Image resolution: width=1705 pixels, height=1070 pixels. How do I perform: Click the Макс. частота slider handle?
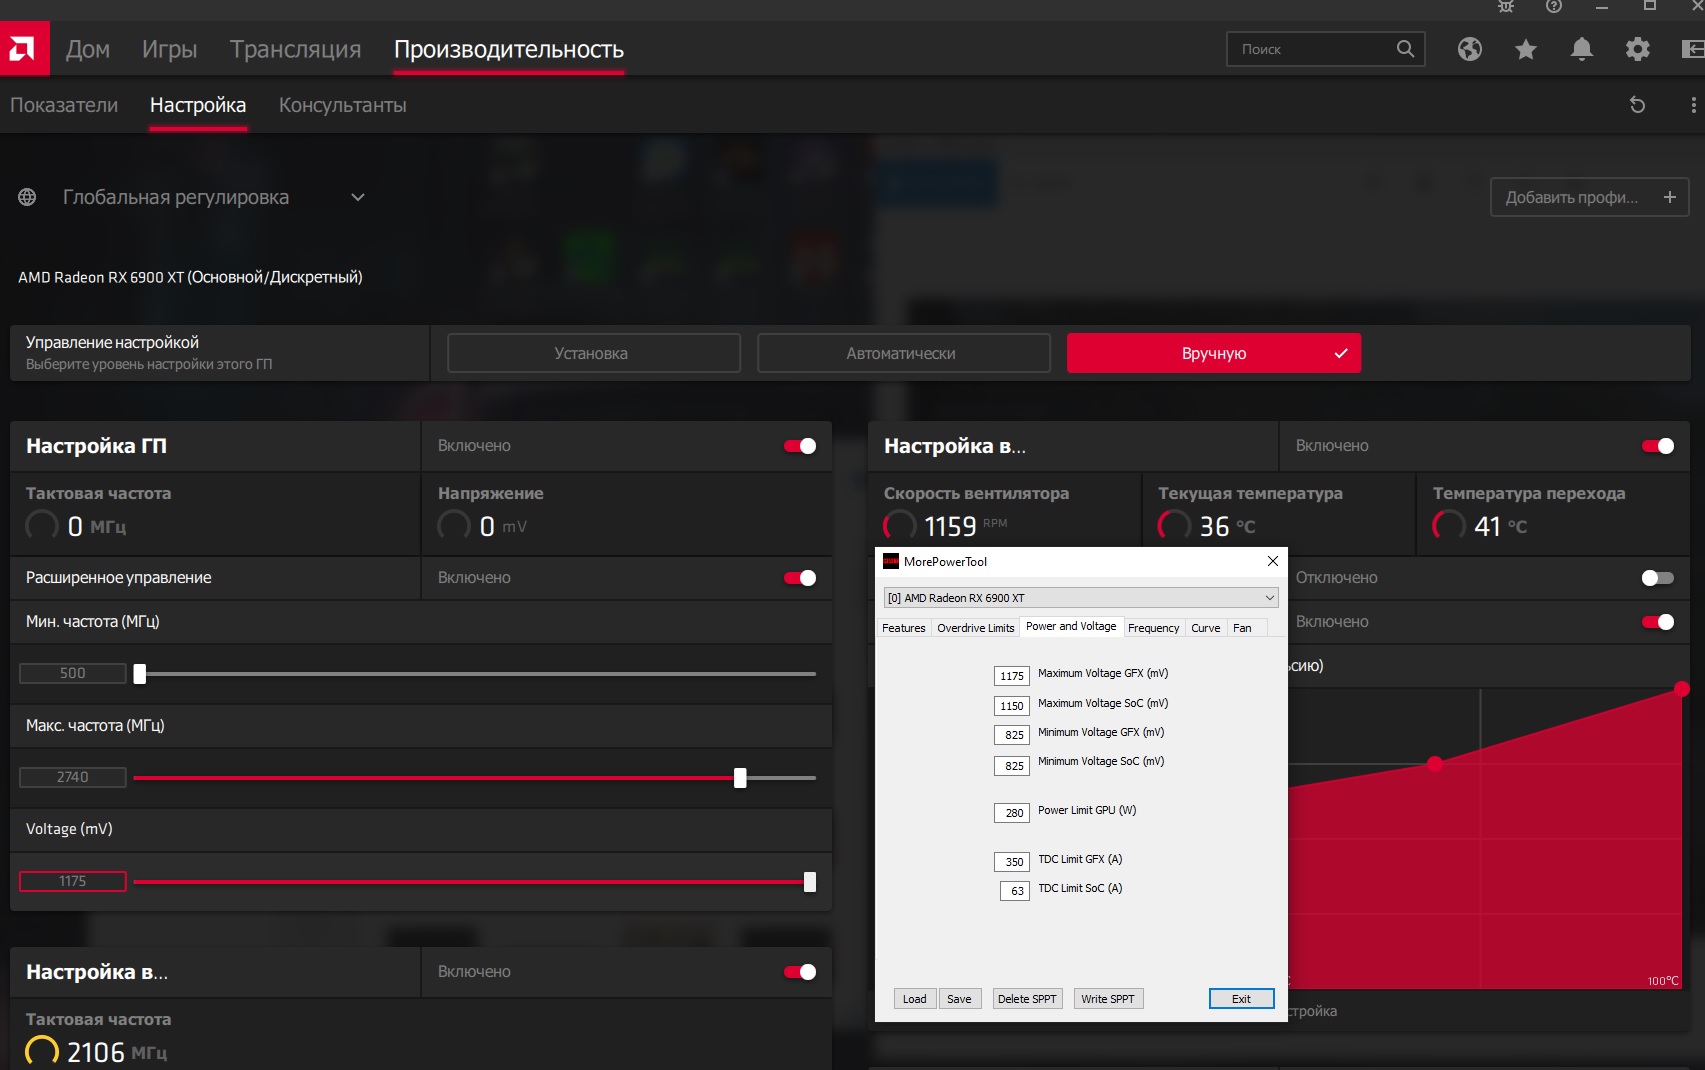coord(740,778)
